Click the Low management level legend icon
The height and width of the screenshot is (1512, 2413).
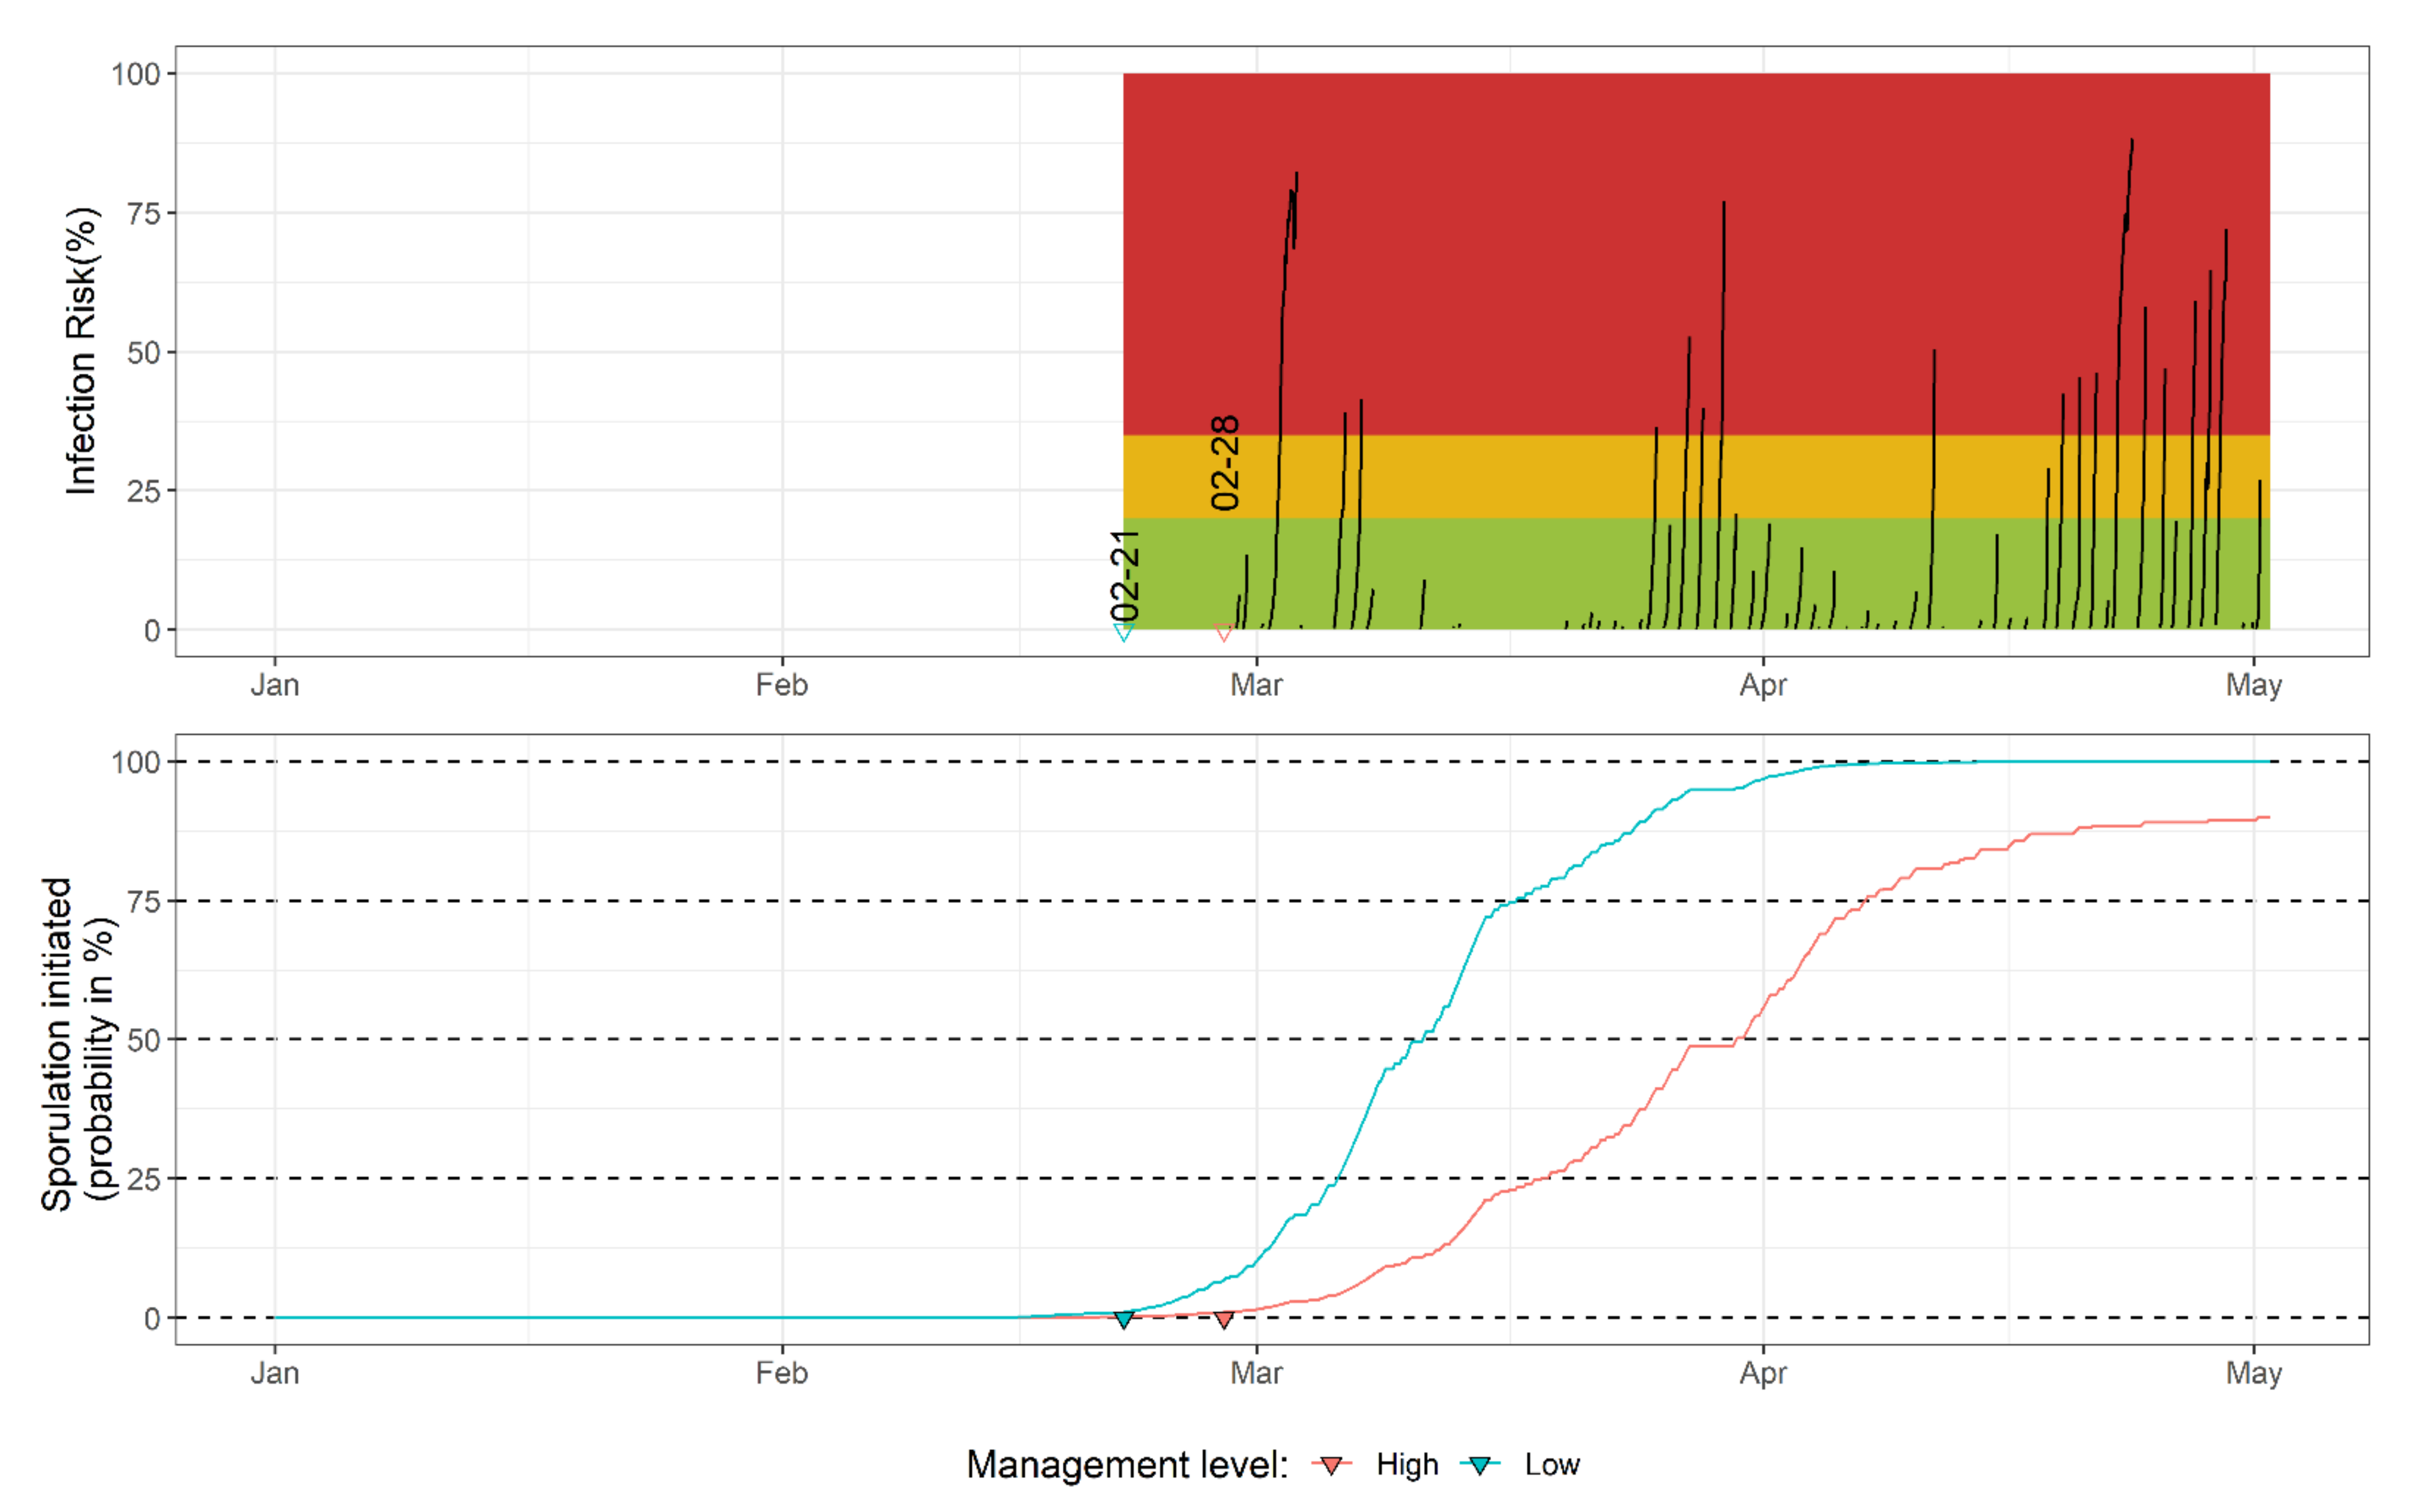click(x=1480, y=1465)
